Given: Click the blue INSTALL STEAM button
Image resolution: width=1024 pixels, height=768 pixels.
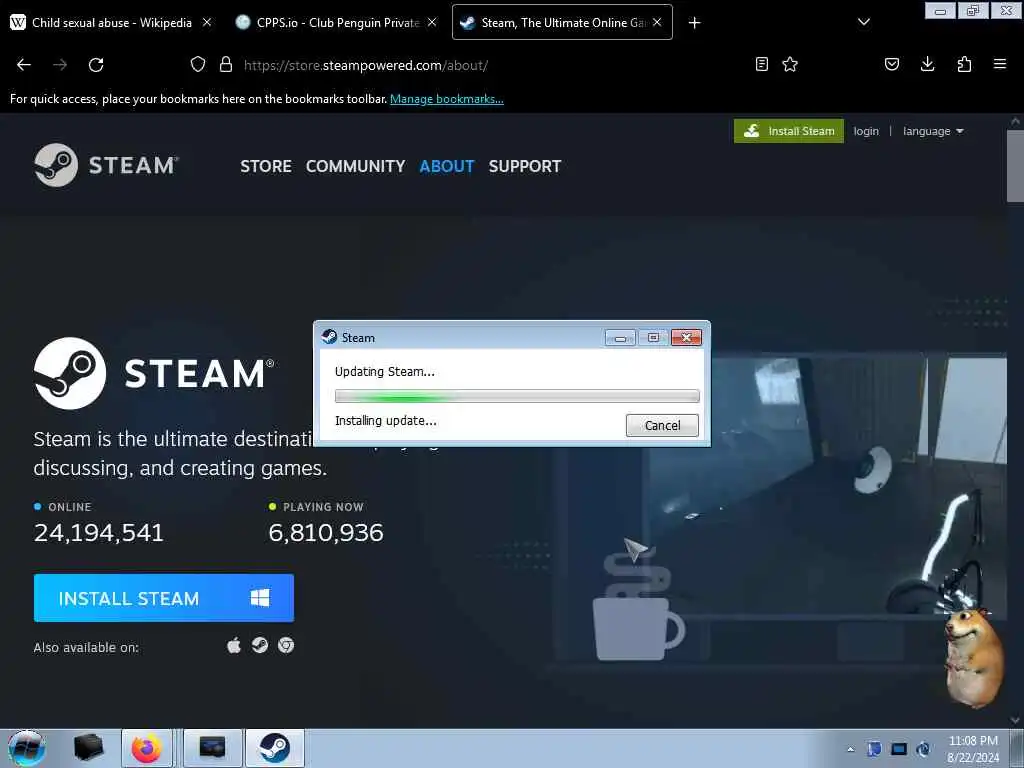Looking at the screenshot, I should tap(164, 598).
